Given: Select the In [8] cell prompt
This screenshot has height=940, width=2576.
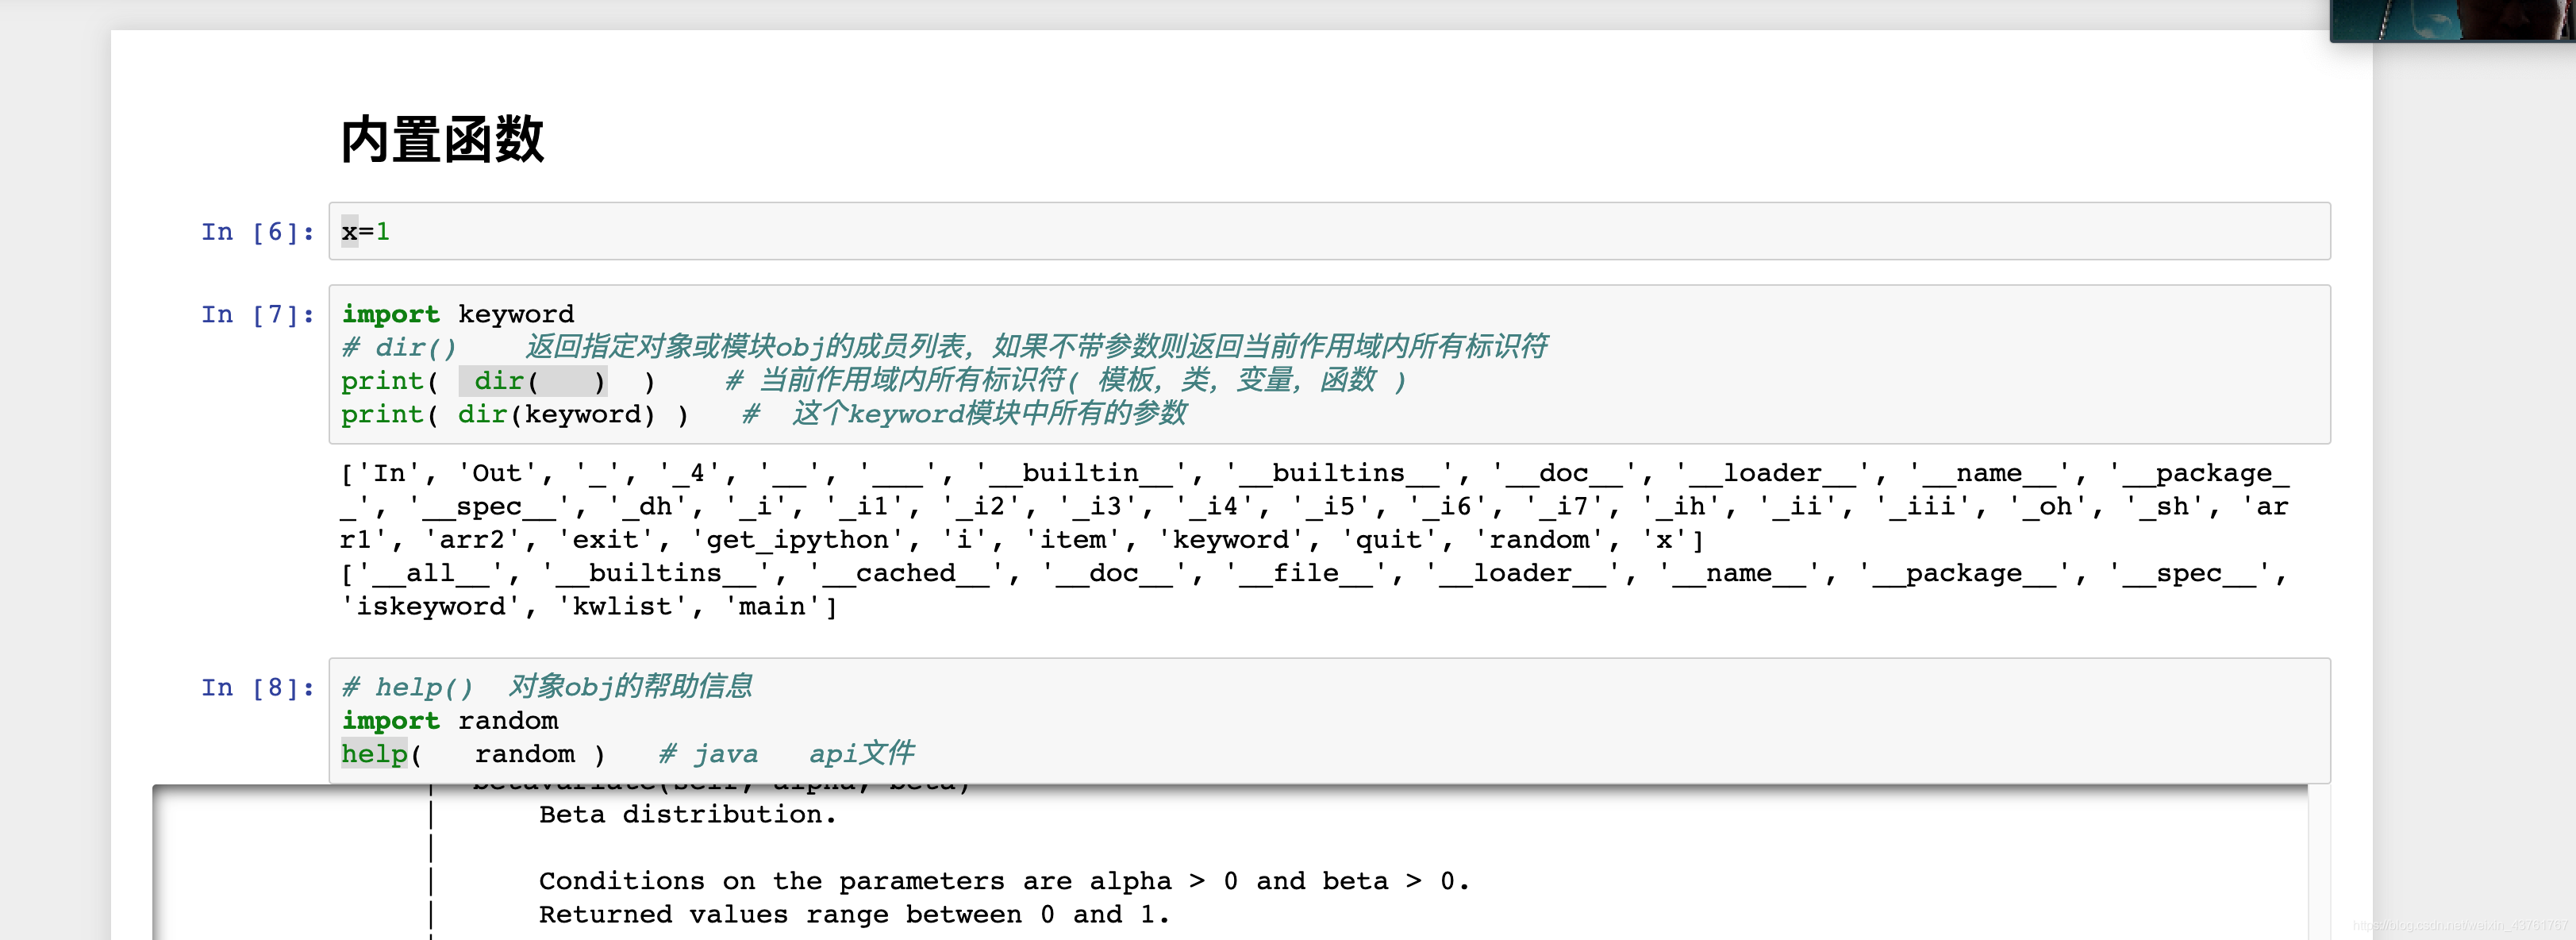Looking at the screenshot, I should [x=258, y=688].
